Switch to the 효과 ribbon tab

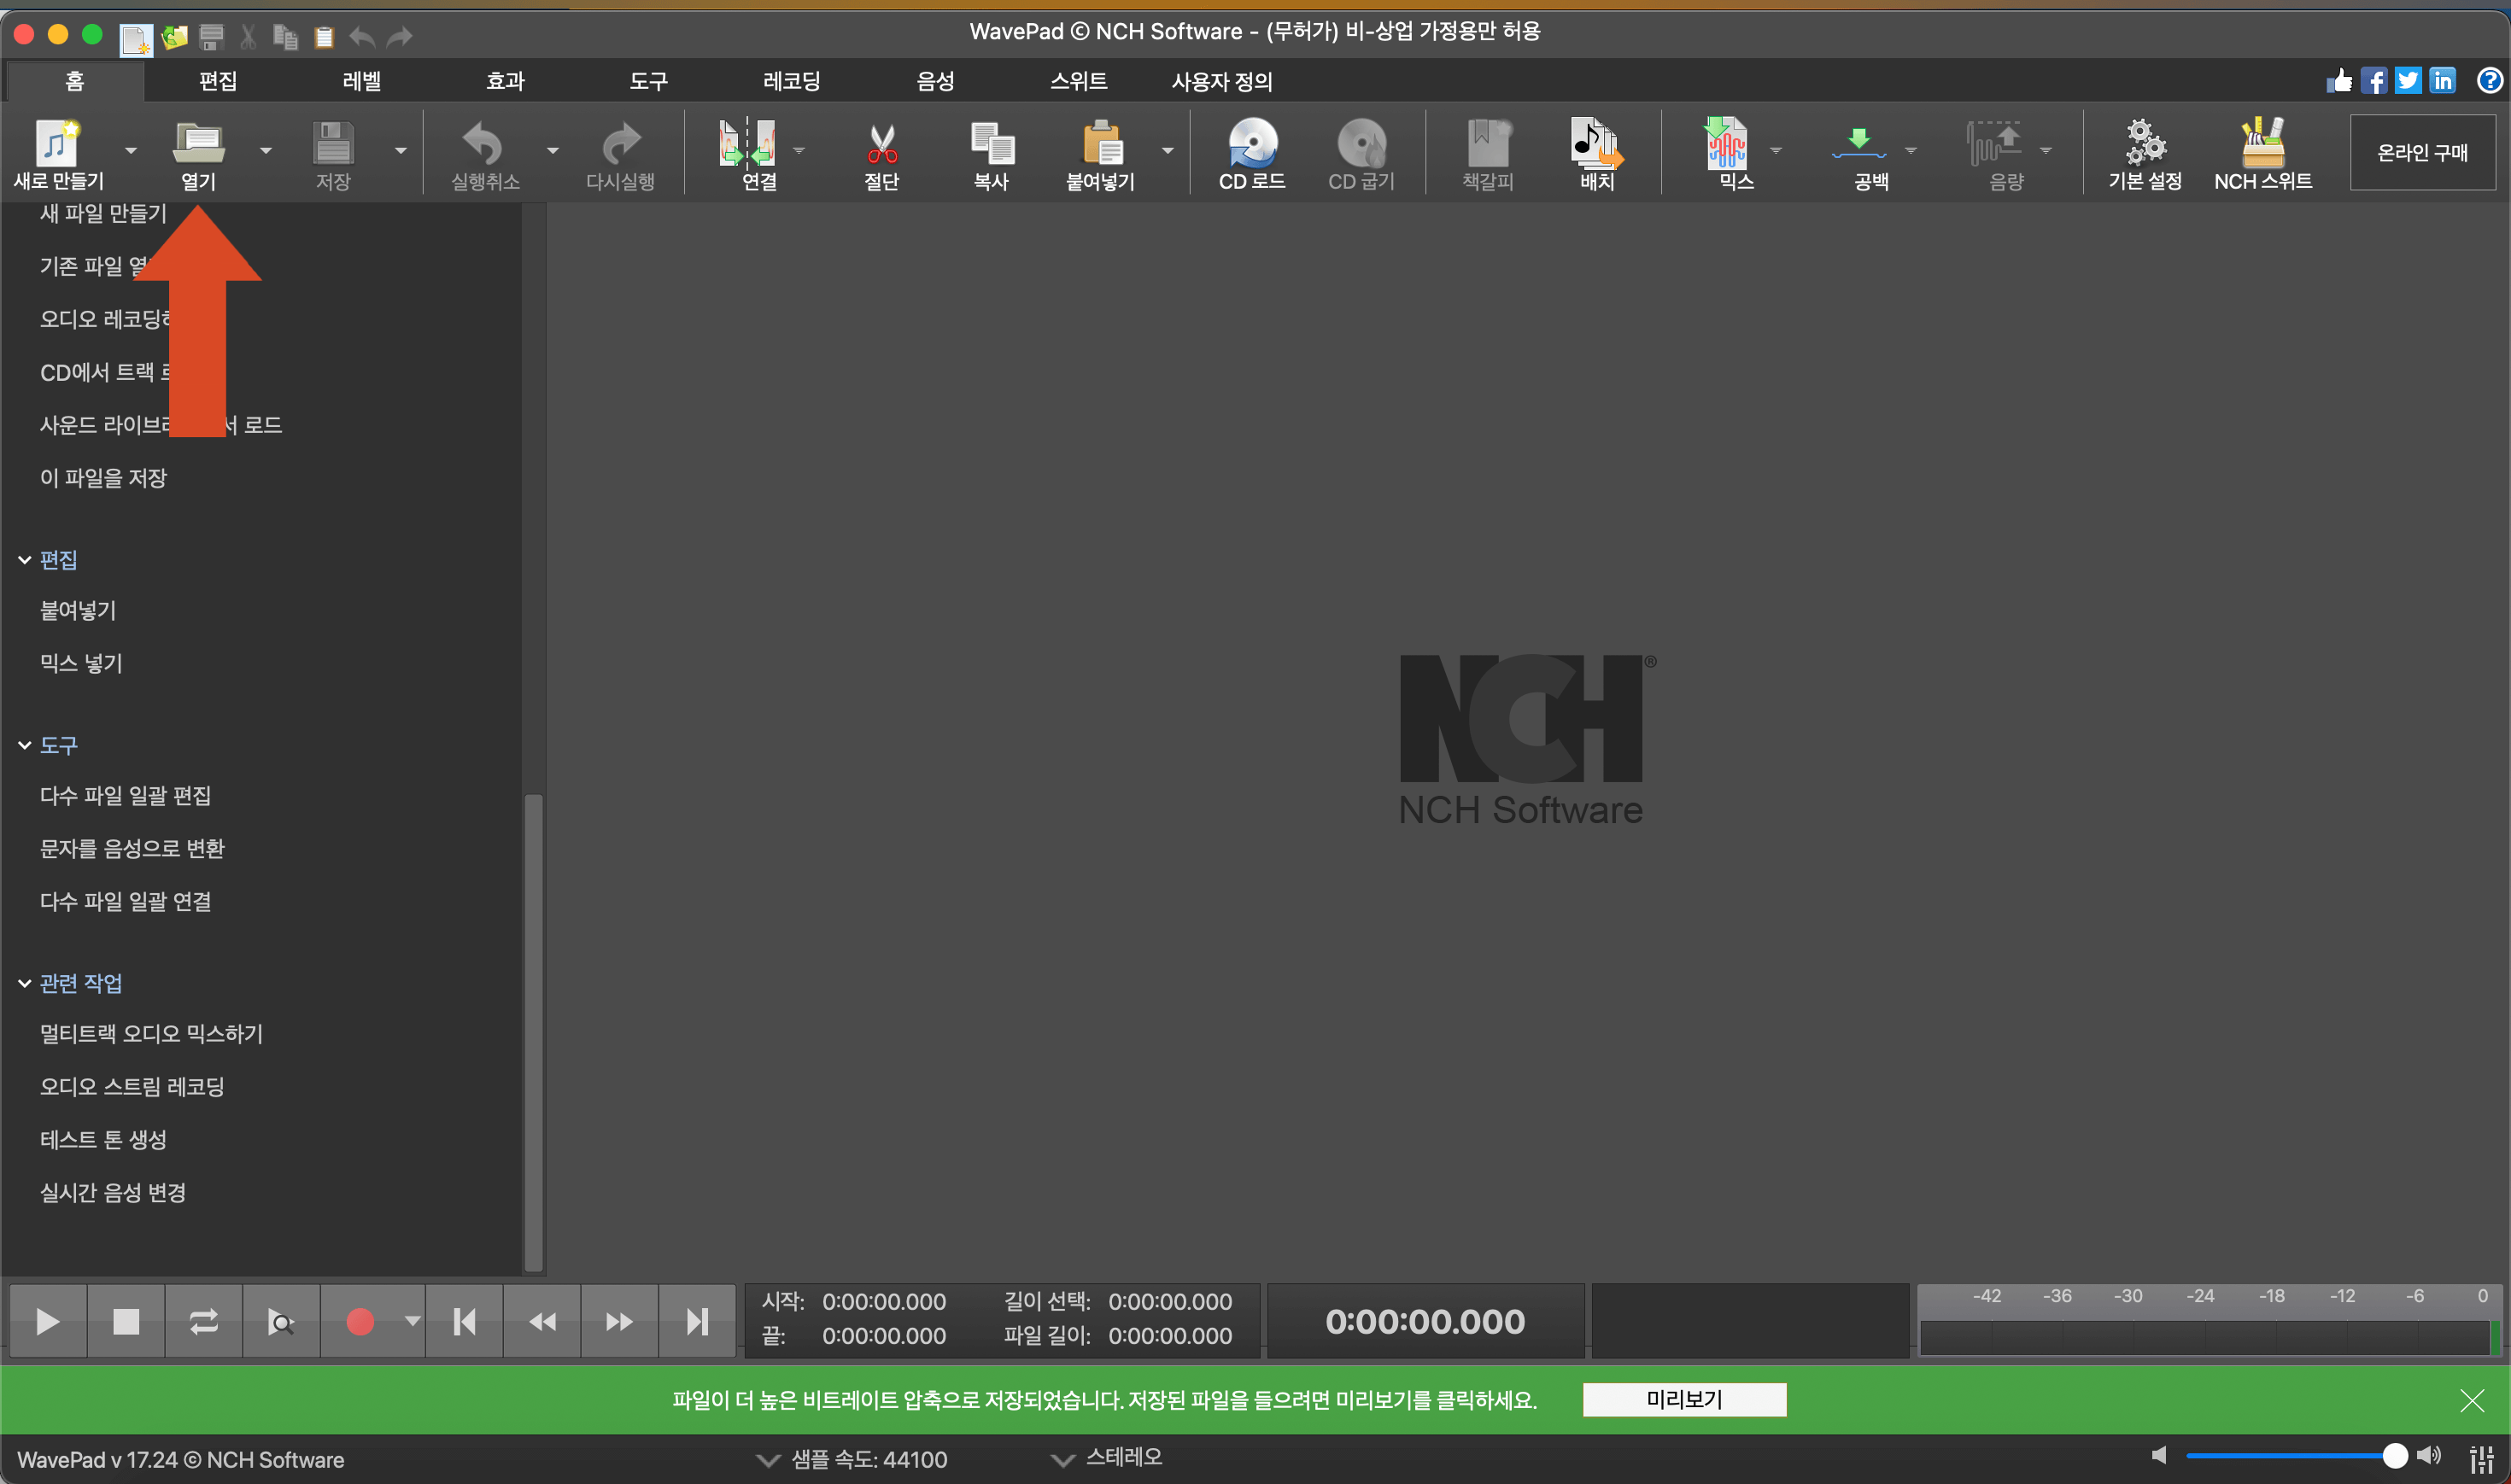point(505,81)
